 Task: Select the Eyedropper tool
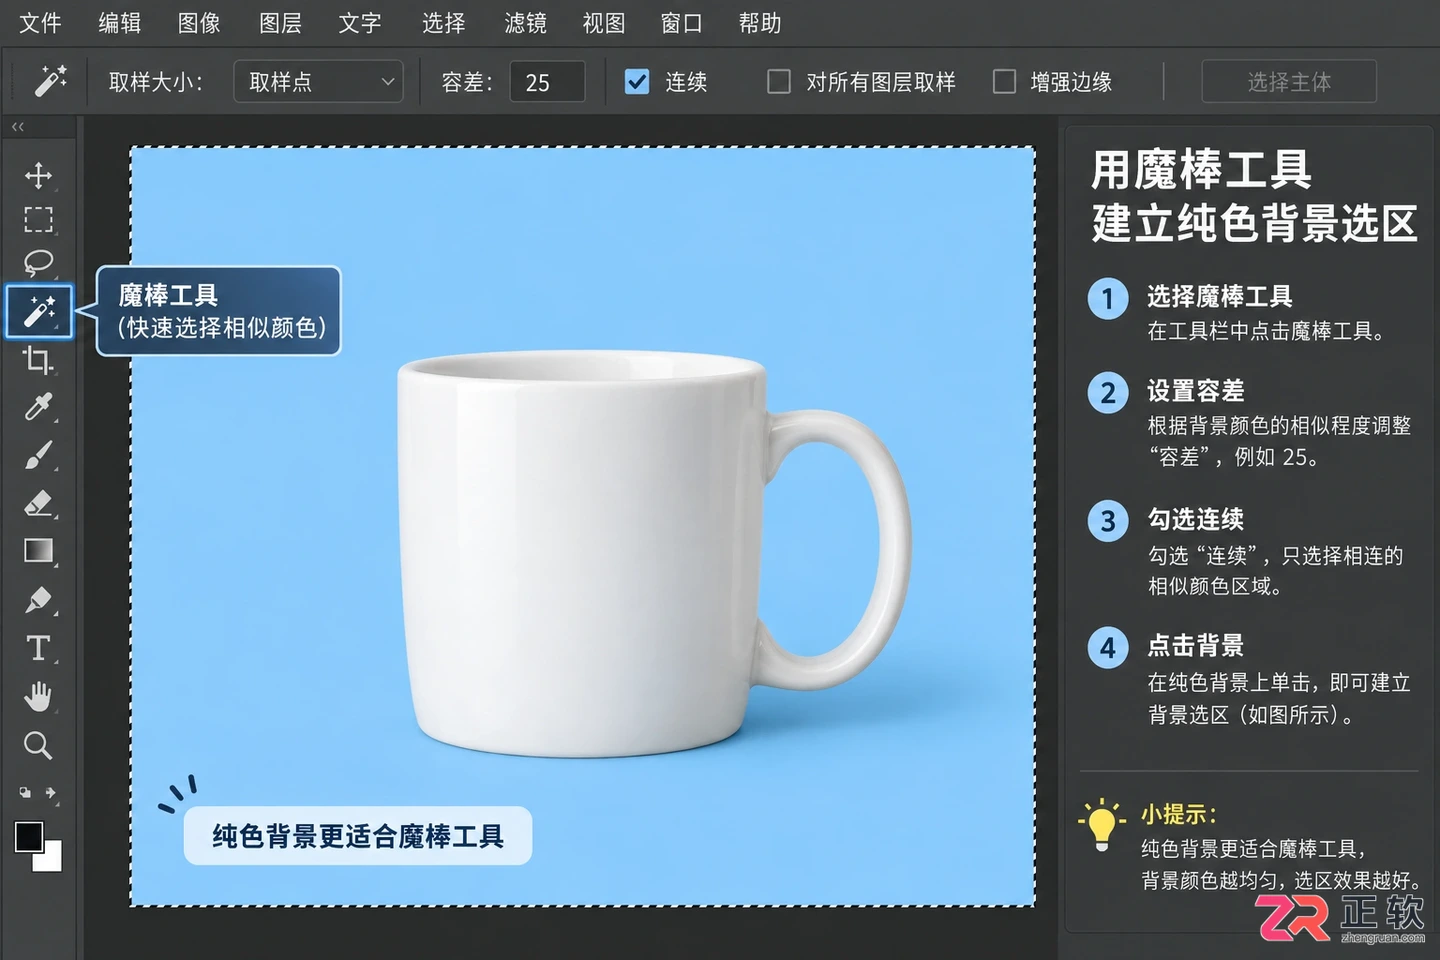coord(38,407)
